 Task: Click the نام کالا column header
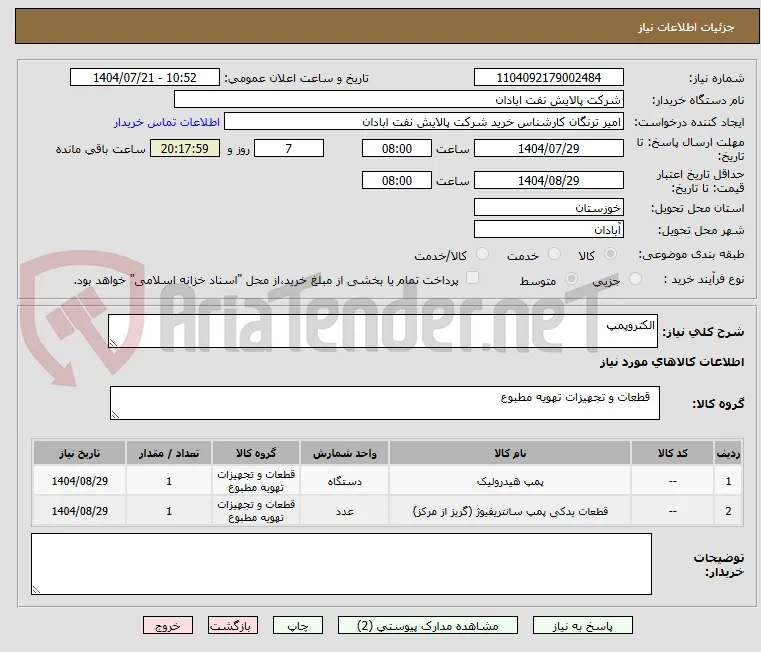[510, 453]
